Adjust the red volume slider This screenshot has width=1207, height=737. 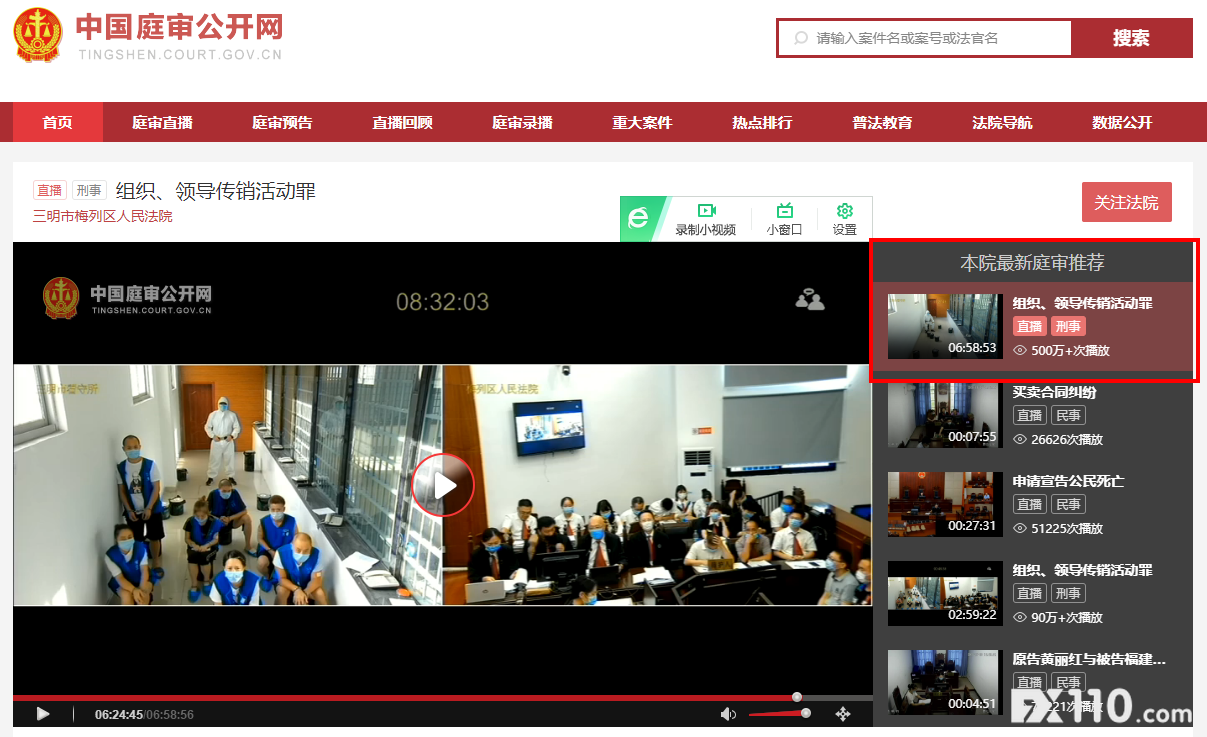[x=778, y=714]
